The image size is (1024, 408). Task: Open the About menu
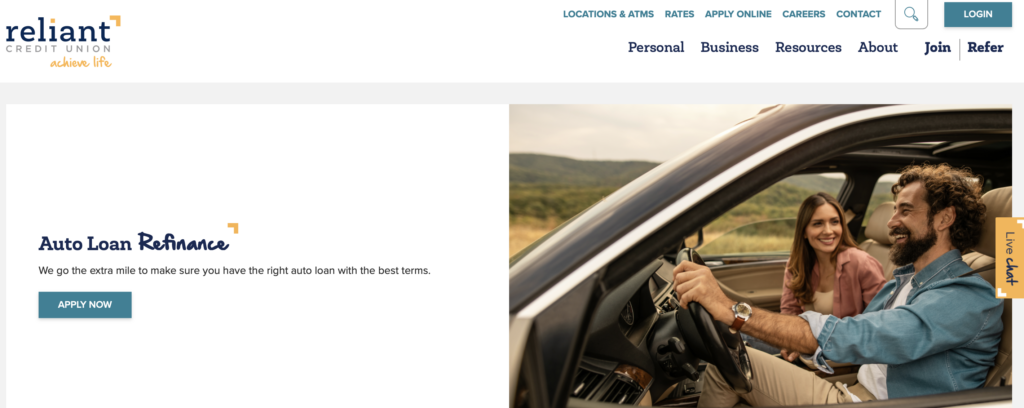point(878,48)
